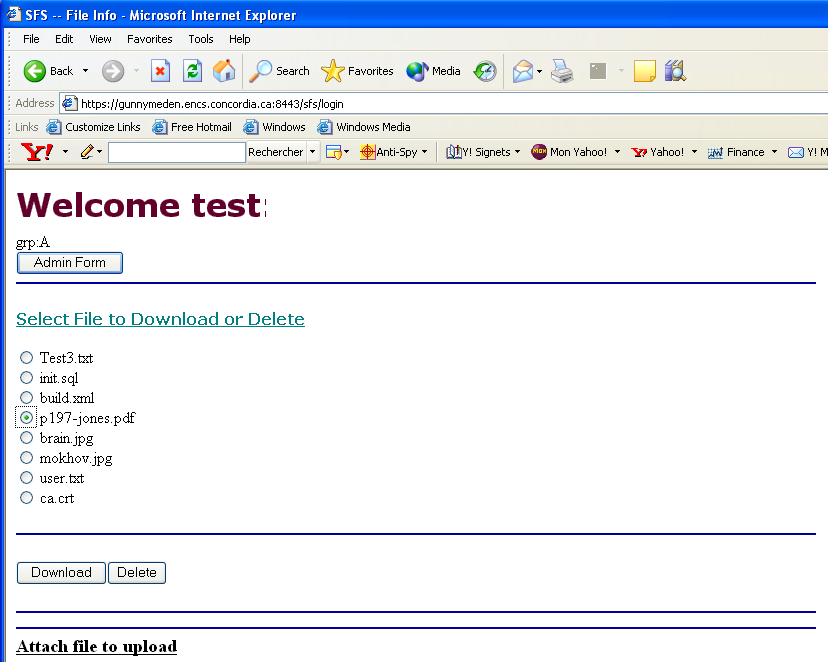This screenshot has width=828, height=663.
Task: Select the brain.jpg radio button
Action: pos(27,438)
